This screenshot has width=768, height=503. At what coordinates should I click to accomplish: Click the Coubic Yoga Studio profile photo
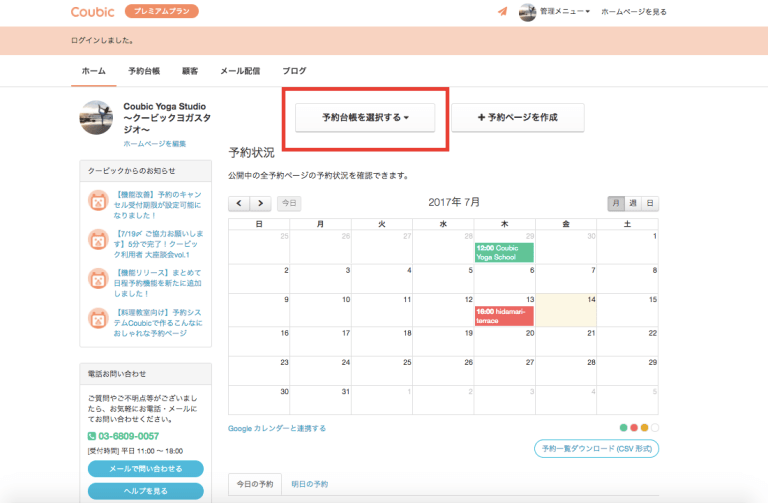(96, 118)
